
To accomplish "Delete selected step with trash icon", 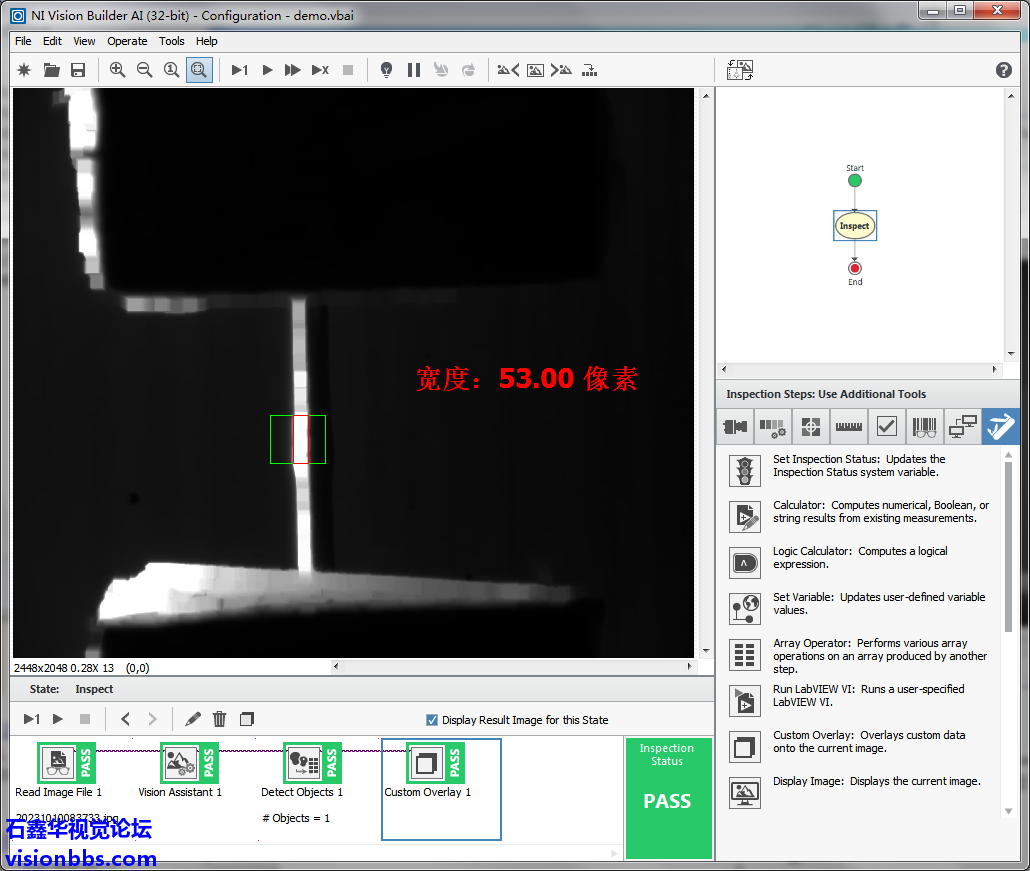I will point(220,719).
